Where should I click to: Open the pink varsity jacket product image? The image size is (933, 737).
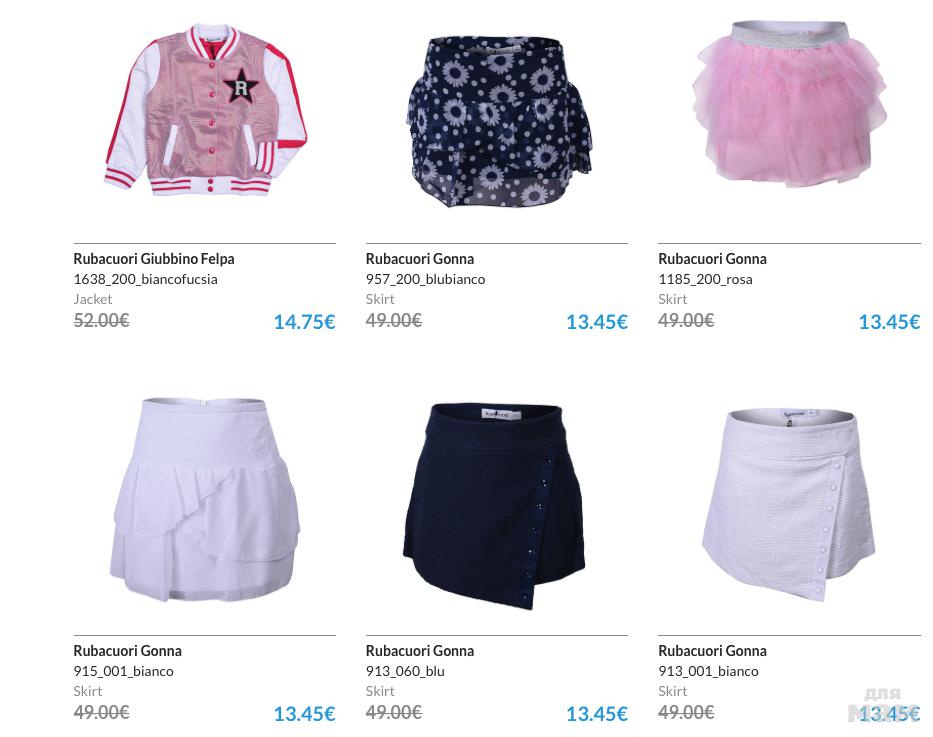(205, 110)
